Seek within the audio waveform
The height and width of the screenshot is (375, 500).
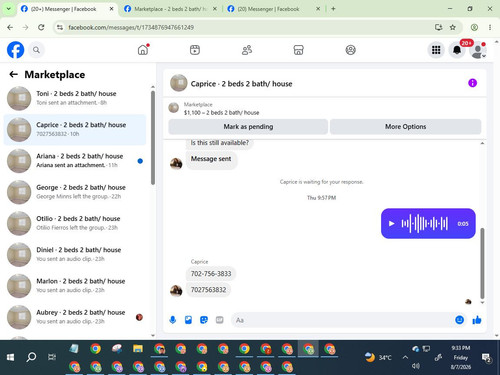coord(425,223)
